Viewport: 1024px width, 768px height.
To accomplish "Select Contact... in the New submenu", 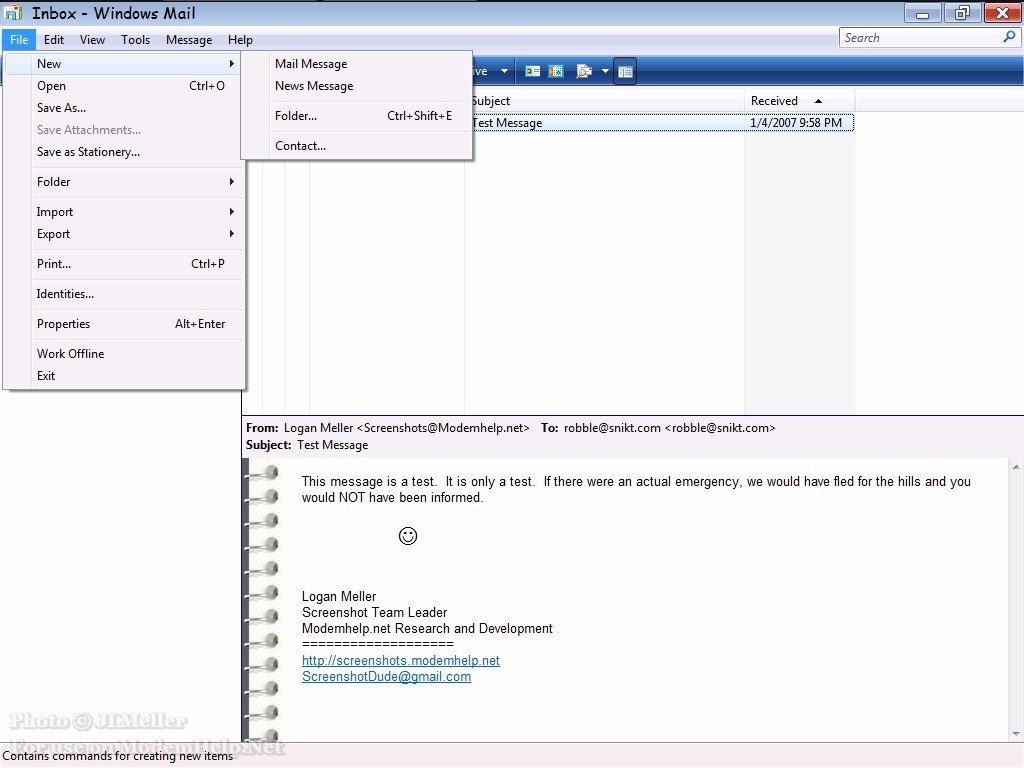I will pos(357,146).
